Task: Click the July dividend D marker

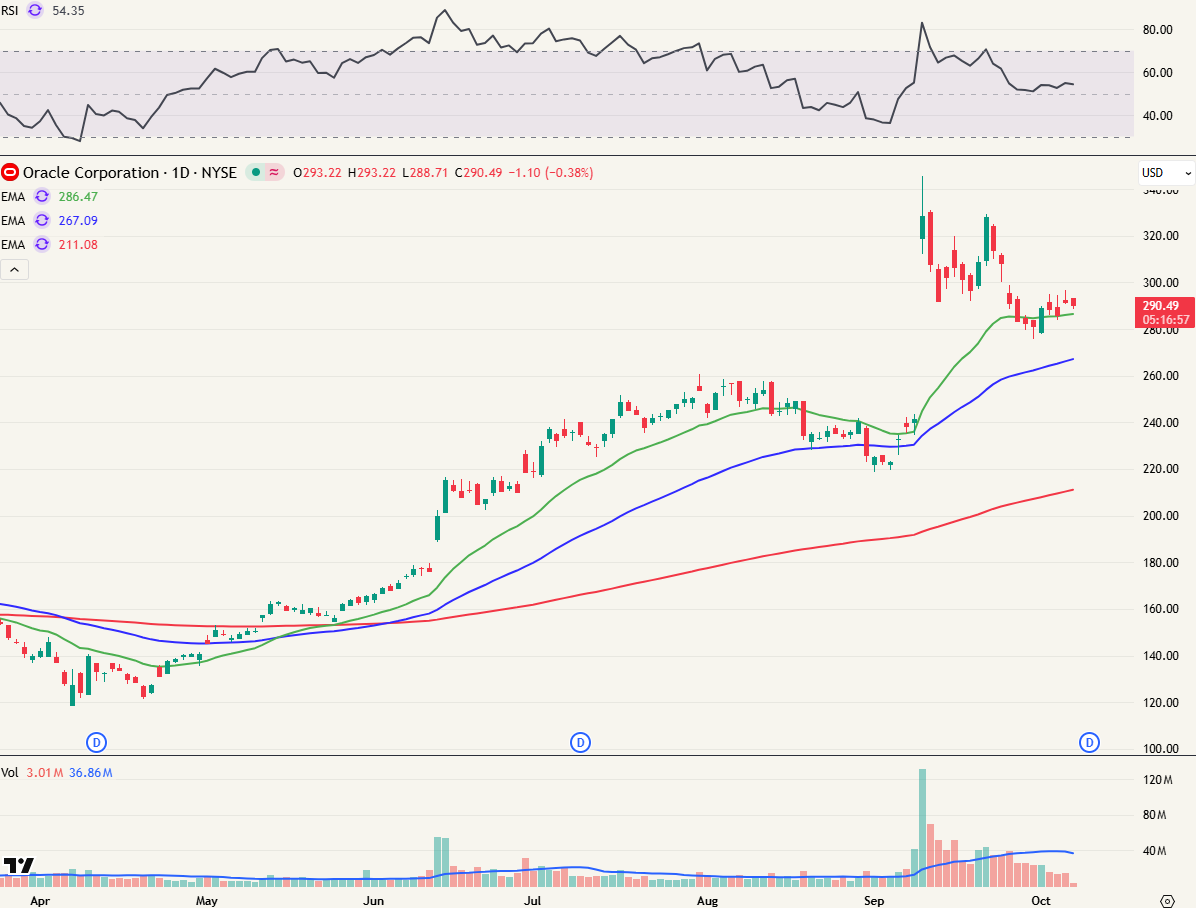Action: [580, 742]
